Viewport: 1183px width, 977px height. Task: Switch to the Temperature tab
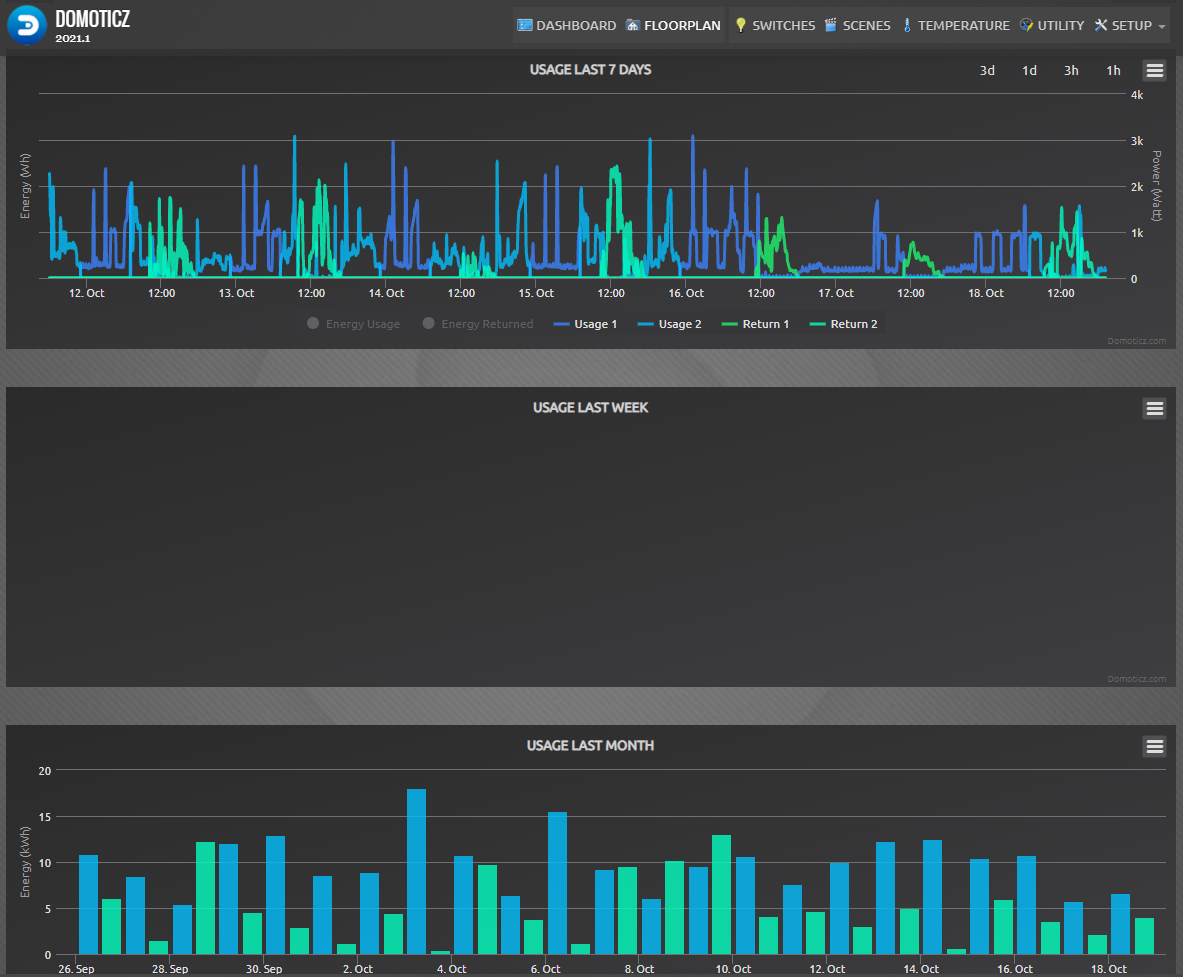click(x=956, y=26)
